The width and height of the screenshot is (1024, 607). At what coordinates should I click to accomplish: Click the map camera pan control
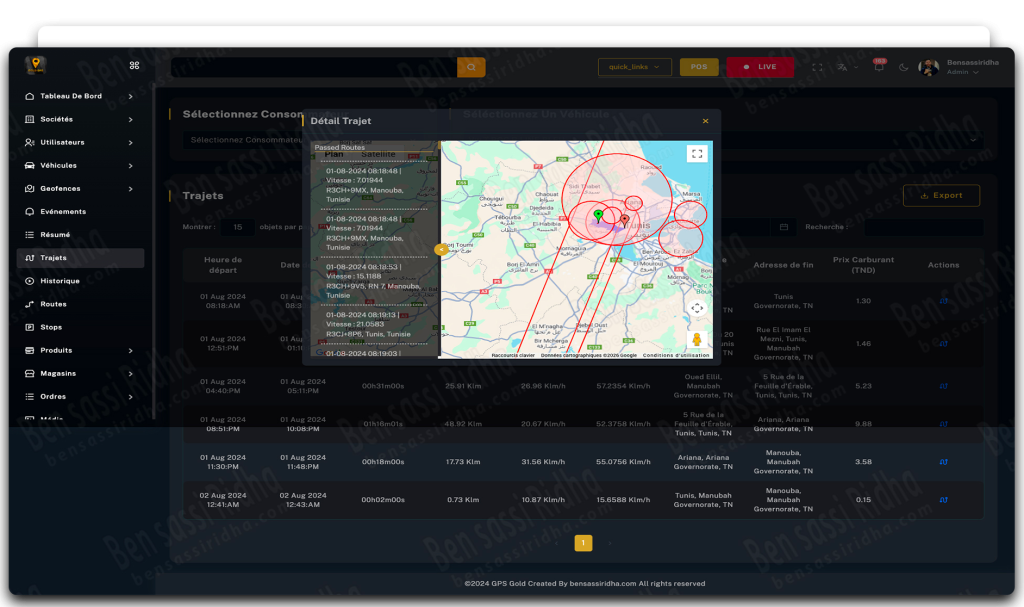(697, 308)
